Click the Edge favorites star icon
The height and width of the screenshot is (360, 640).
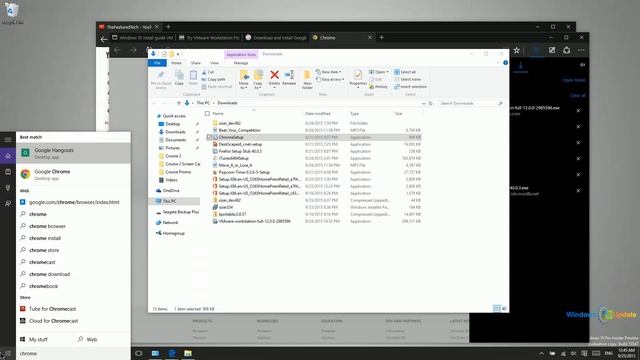(x=516, y=50)
